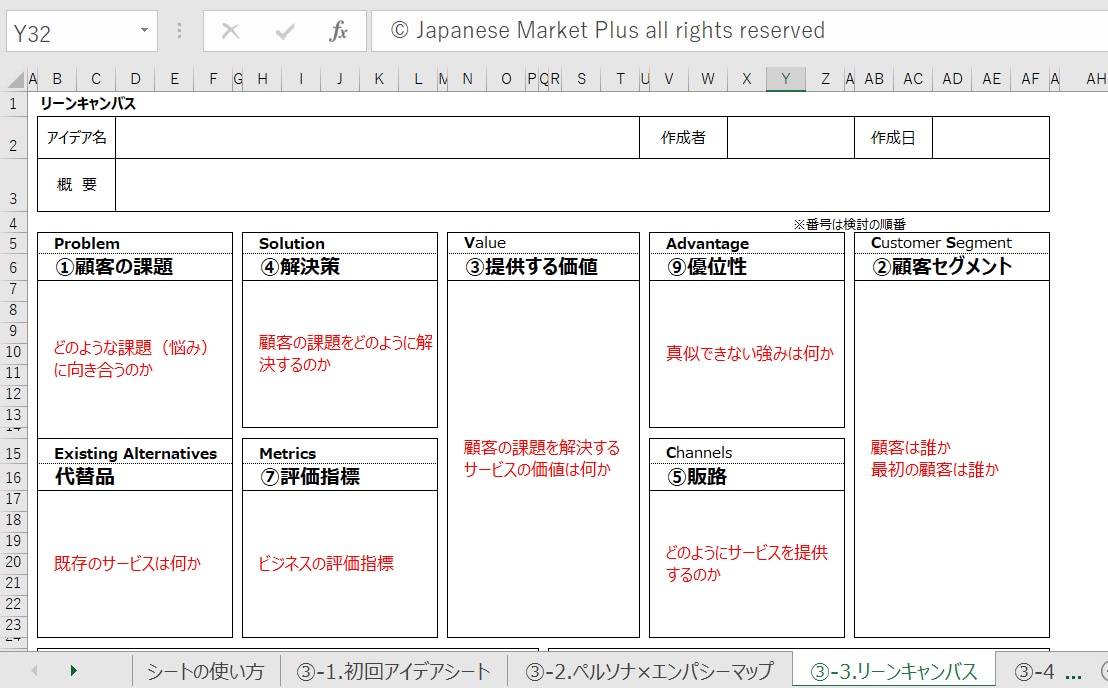
Task: Click the Existing Alternatives header cell
Action: pos(135,453)
